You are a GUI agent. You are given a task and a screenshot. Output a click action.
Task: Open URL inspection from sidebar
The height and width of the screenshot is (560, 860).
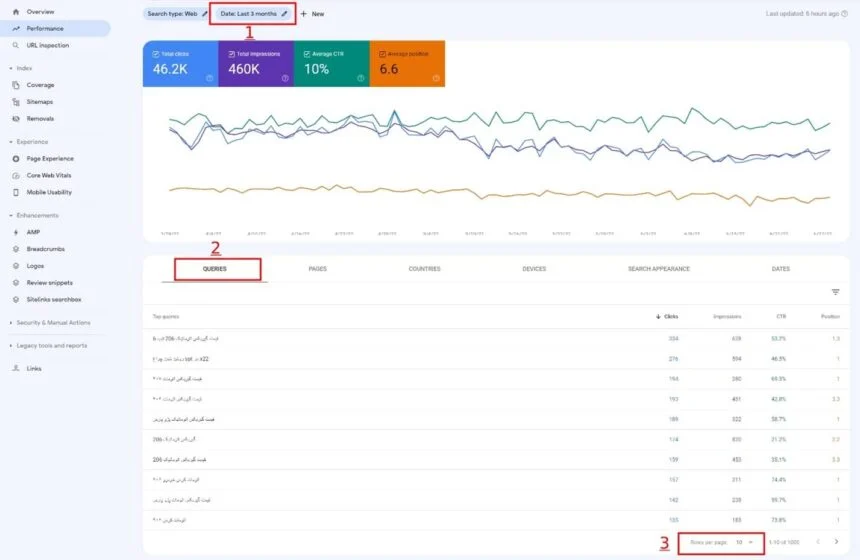click(48, 46)
